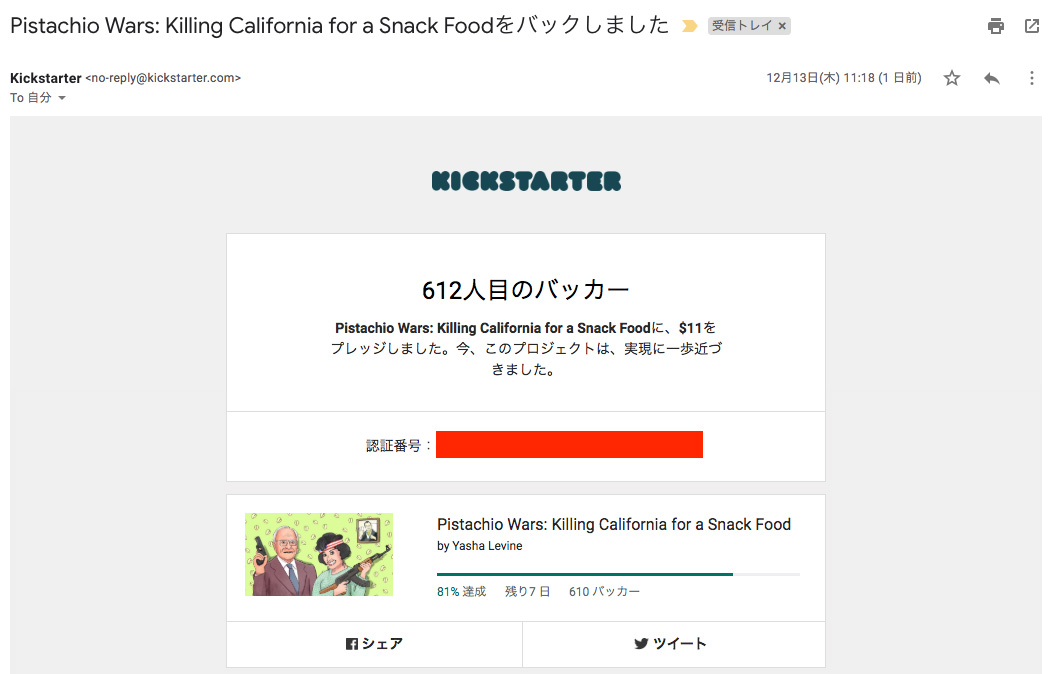Click the reply arrow icon

pos(992,78)
